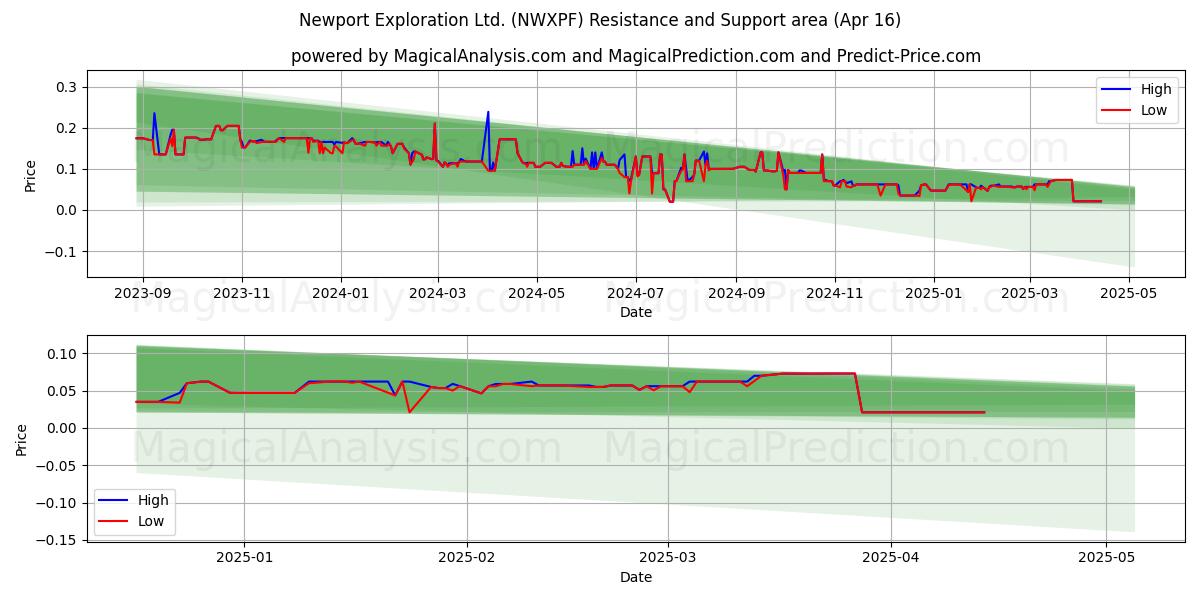This screenshot has width=1200, height=600.
Task: Click the 2025-03 tick label in bottom chart
Action: click(x=668, y=558)
